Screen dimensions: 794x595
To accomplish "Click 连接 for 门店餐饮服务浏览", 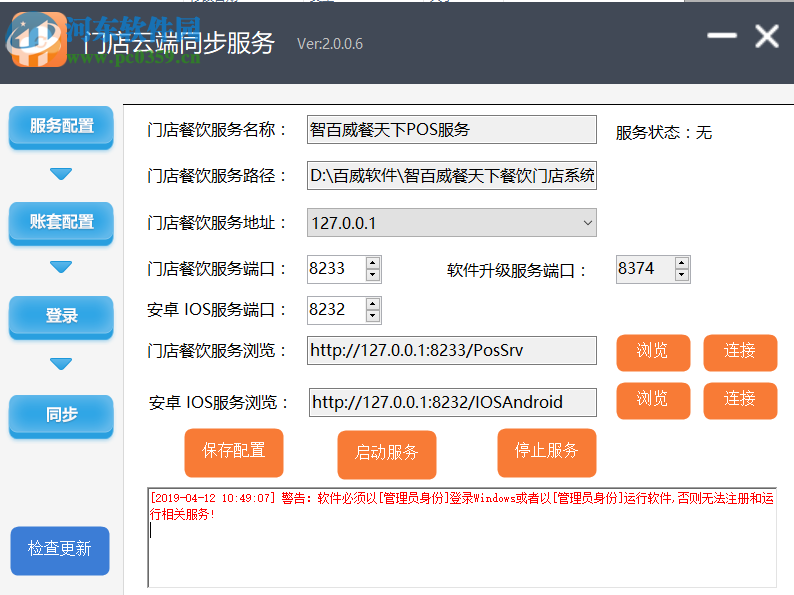I will pyautogui.click(x=740, y=352).
